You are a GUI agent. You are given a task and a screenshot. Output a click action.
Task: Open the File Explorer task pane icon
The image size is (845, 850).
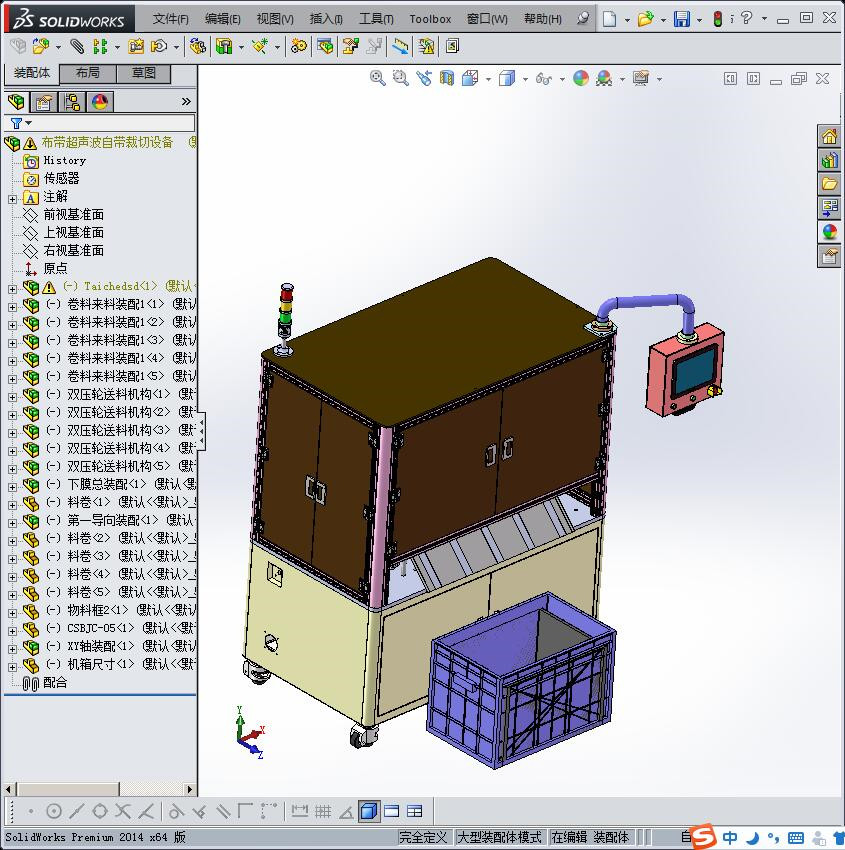[x=829, y=184]
